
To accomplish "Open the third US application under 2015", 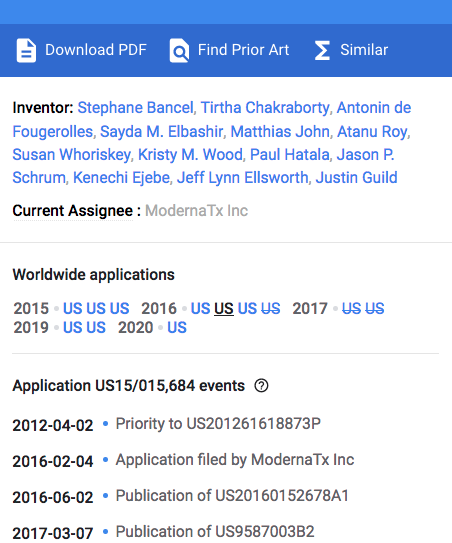I will (119, 309).
